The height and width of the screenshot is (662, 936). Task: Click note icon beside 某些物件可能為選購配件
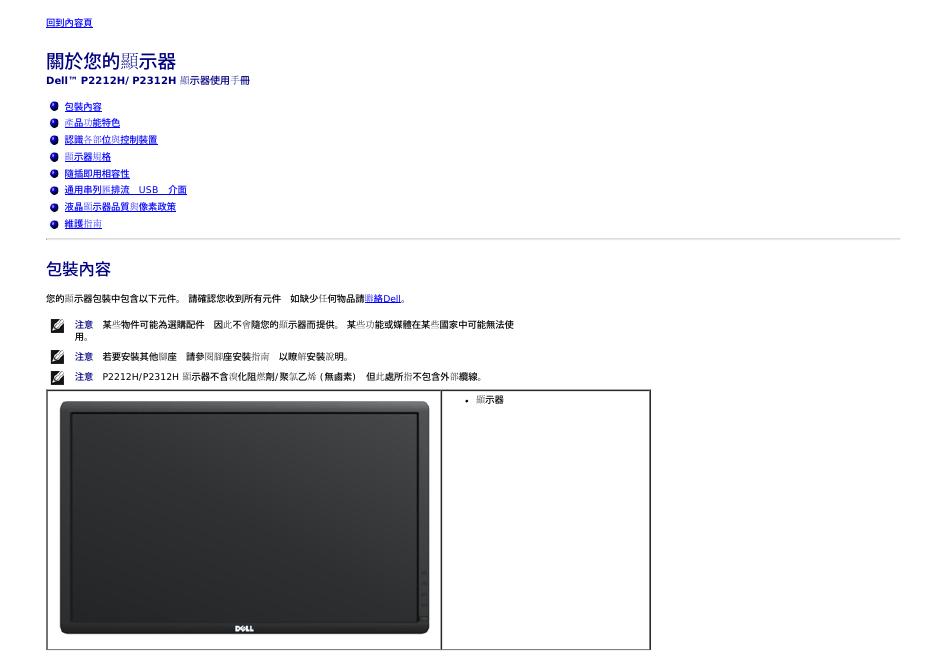click(57, 326)
